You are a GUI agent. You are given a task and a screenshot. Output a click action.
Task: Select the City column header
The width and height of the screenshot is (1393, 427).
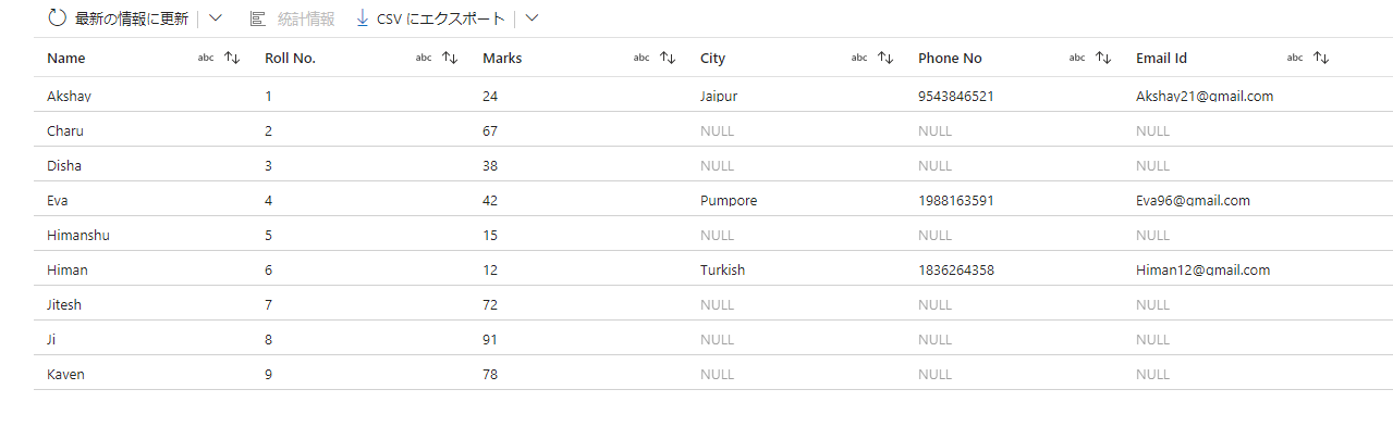coord(713,58)
